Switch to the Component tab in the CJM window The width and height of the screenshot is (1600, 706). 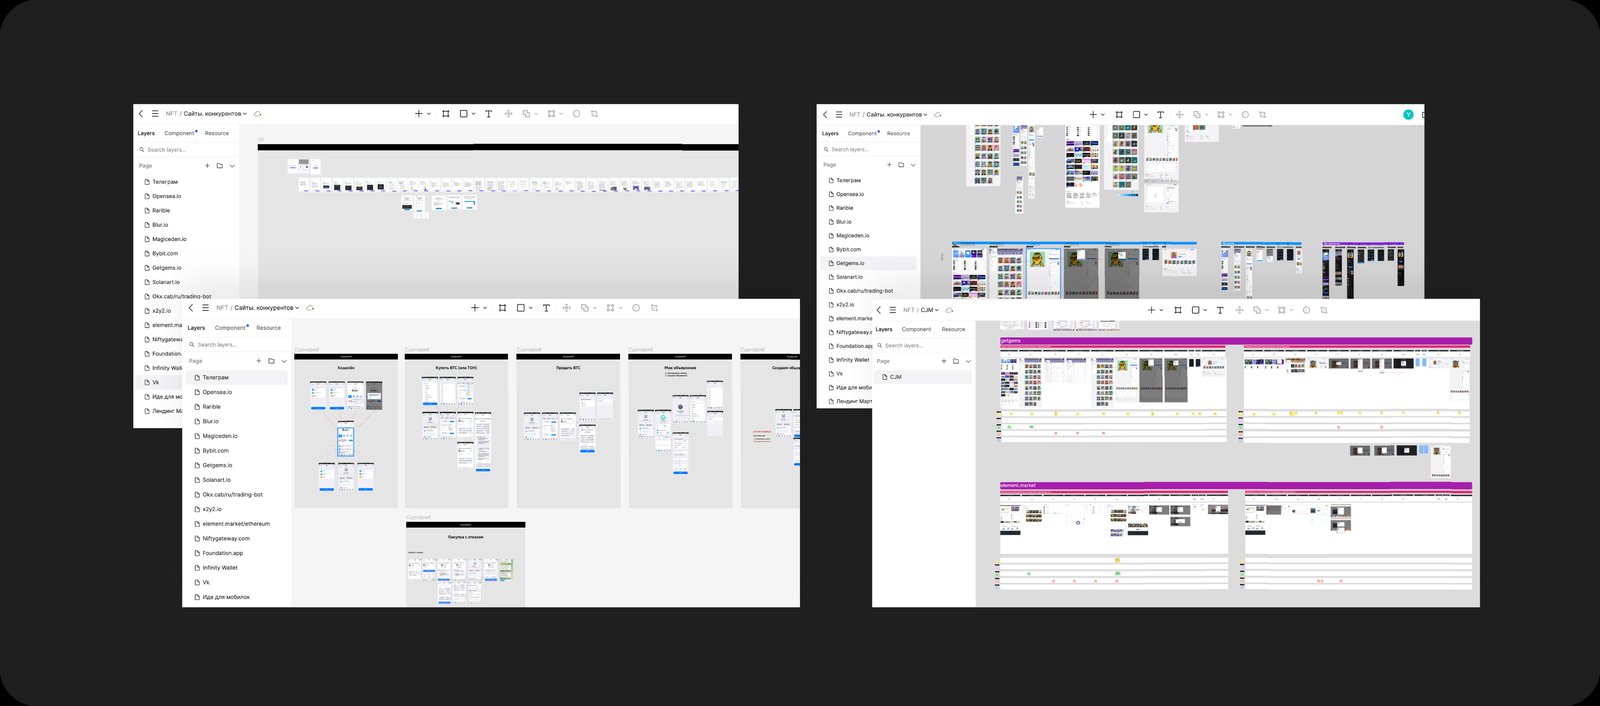[916, 329]
